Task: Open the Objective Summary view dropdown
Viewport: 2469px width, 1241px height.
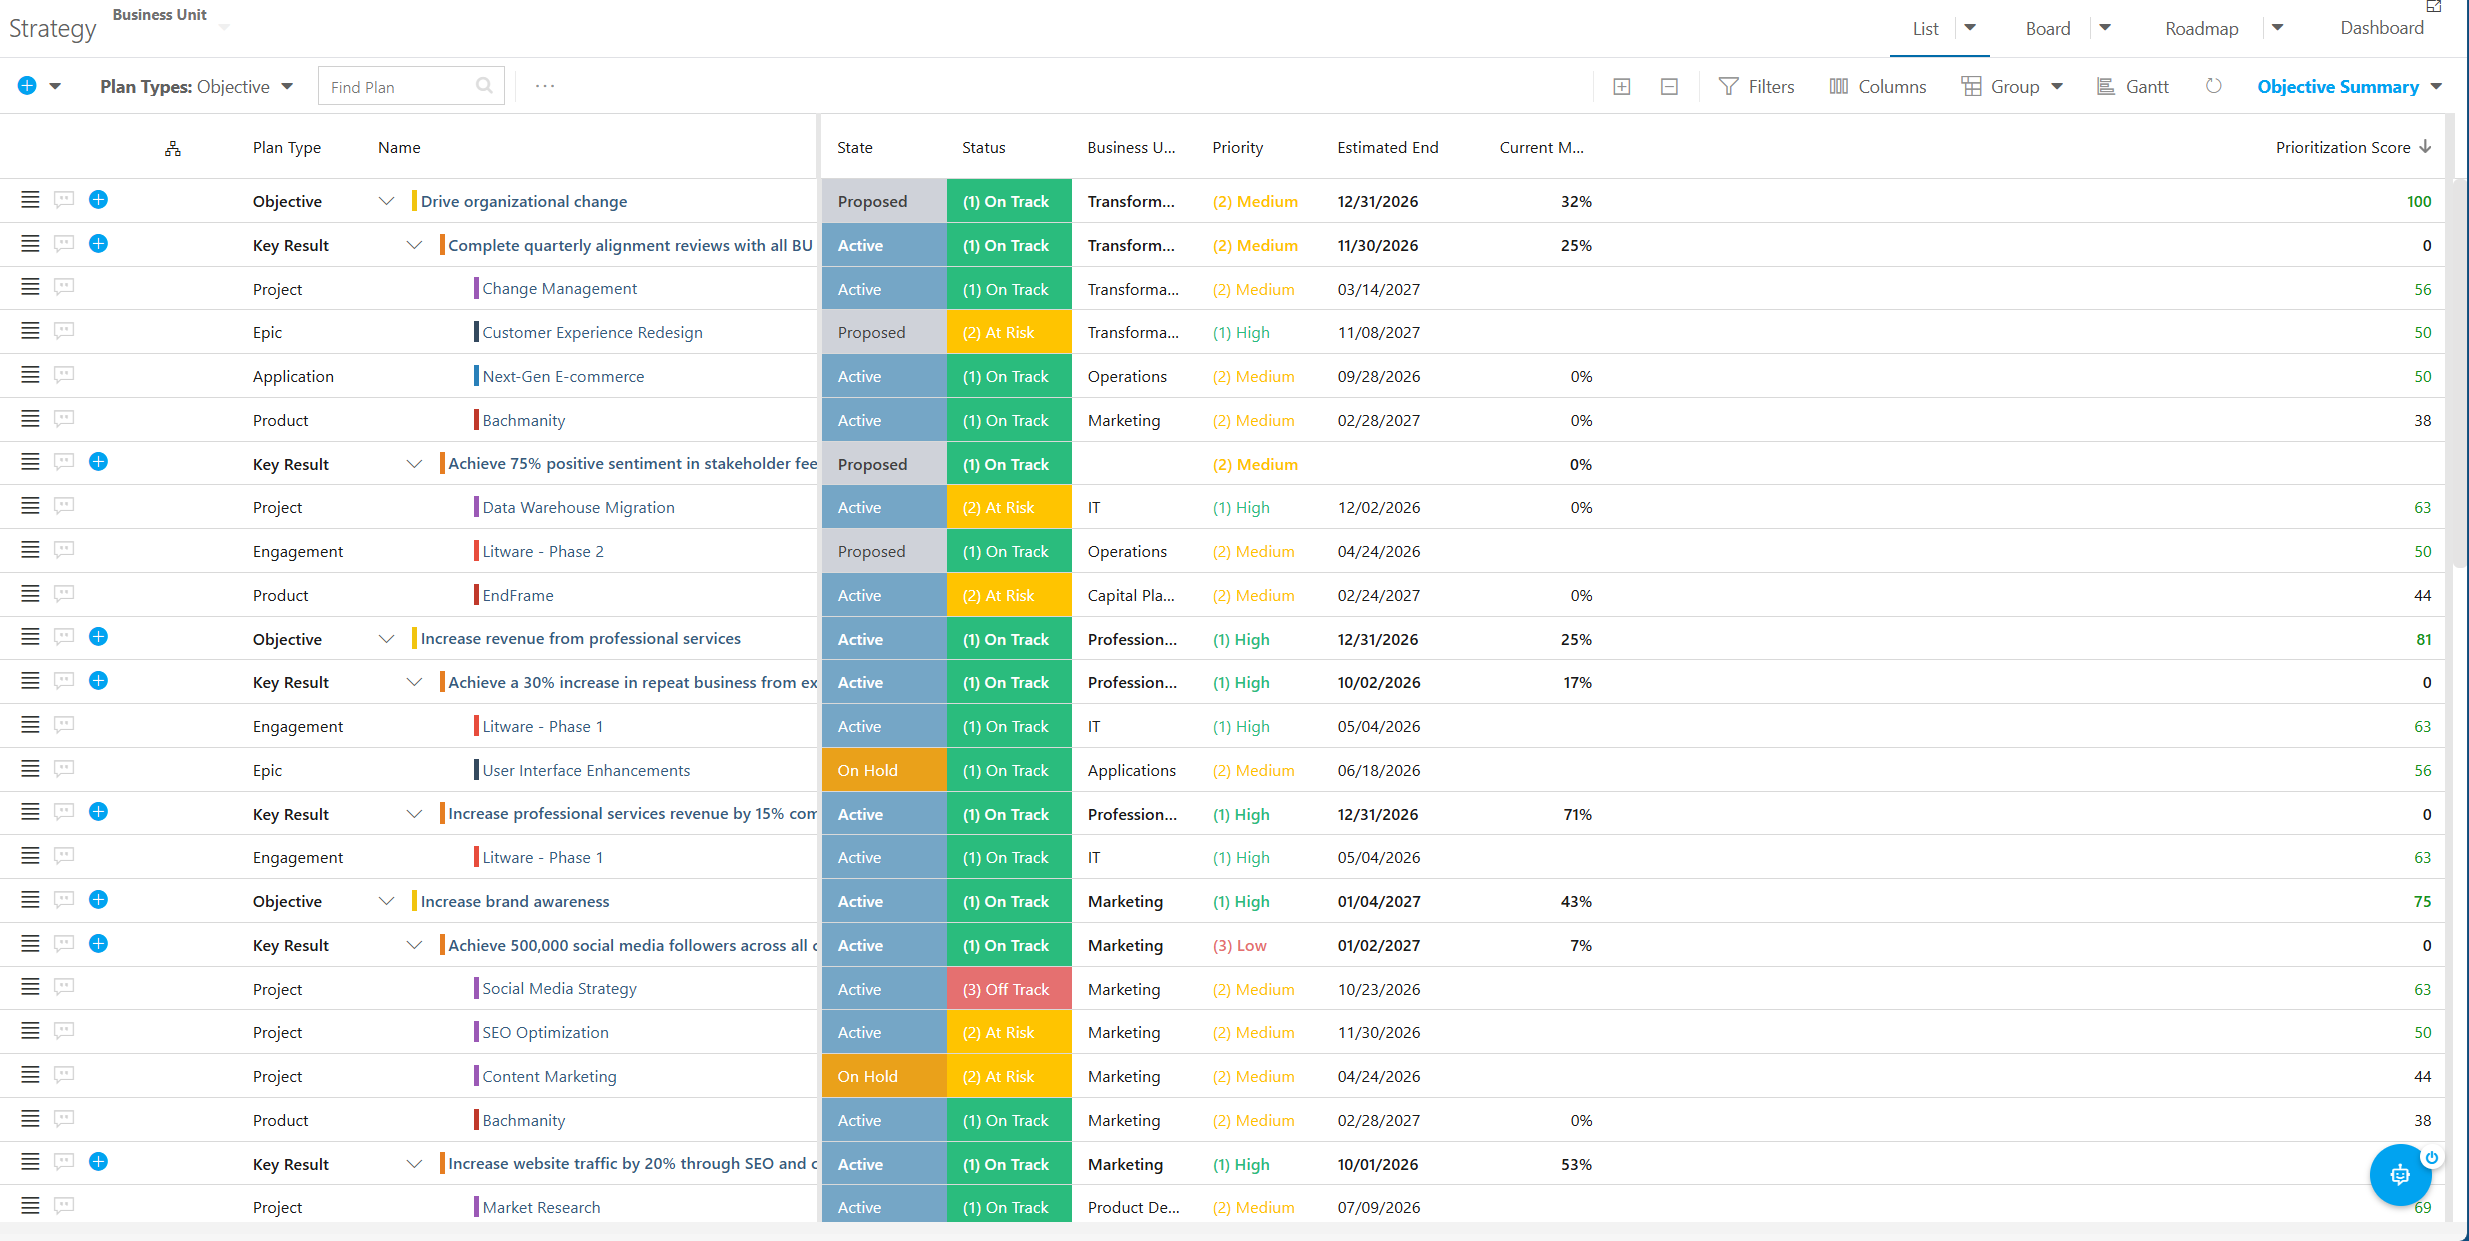Action: [2349, 87]
